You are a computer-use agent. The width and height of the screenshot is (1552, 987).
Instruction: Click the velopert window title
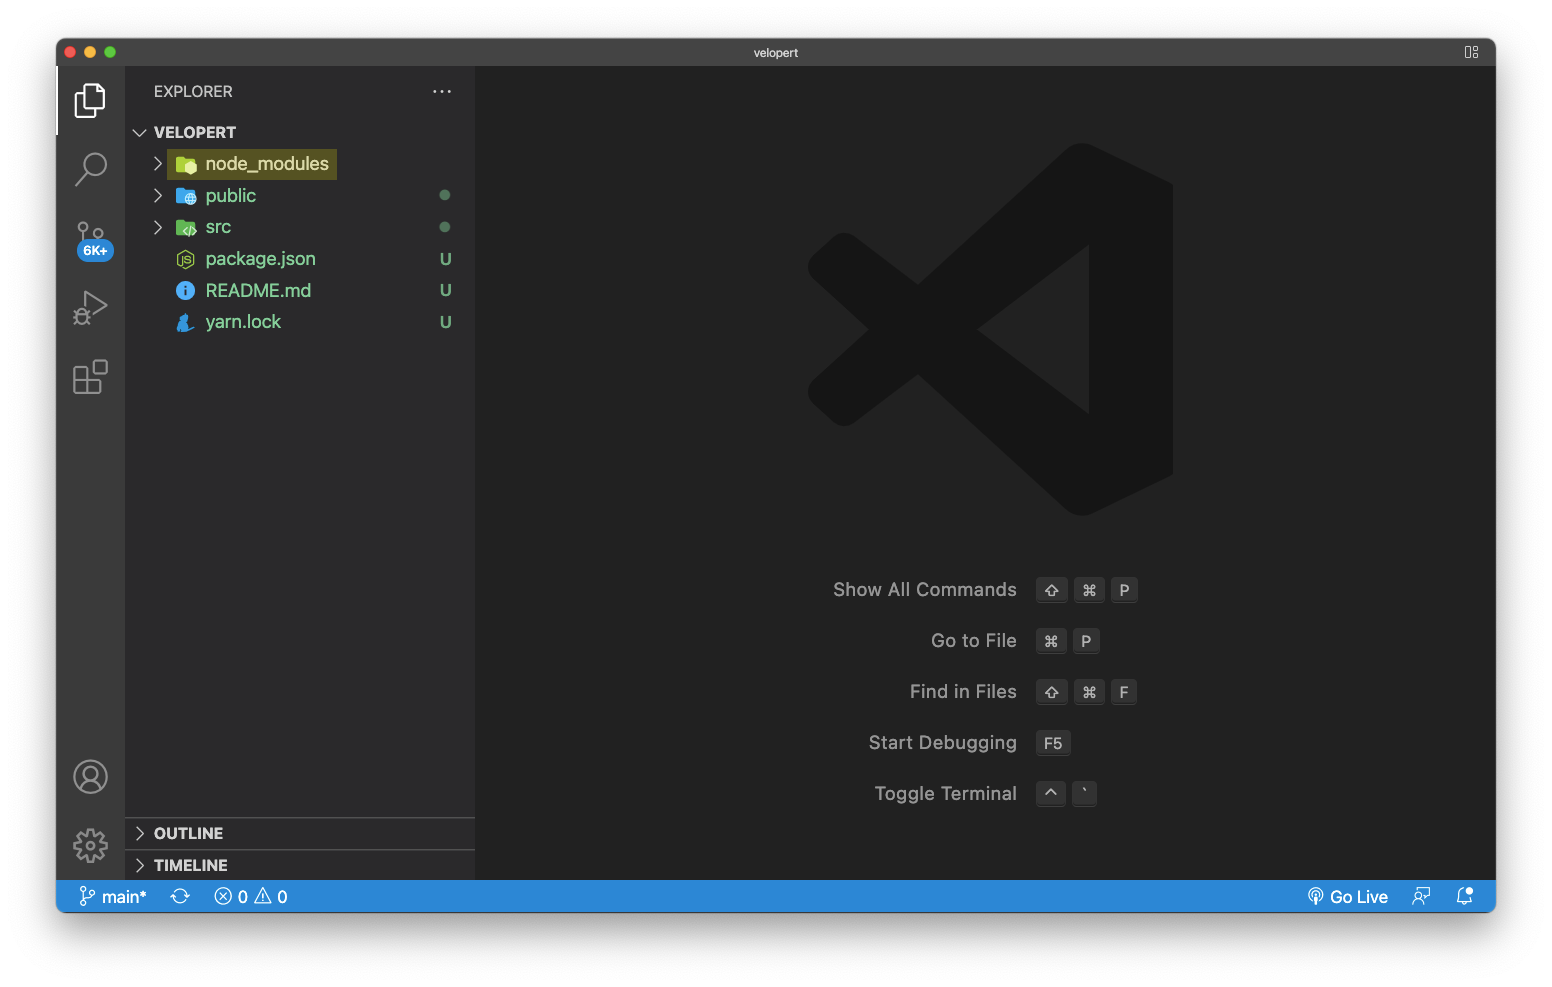pos(776,53)
